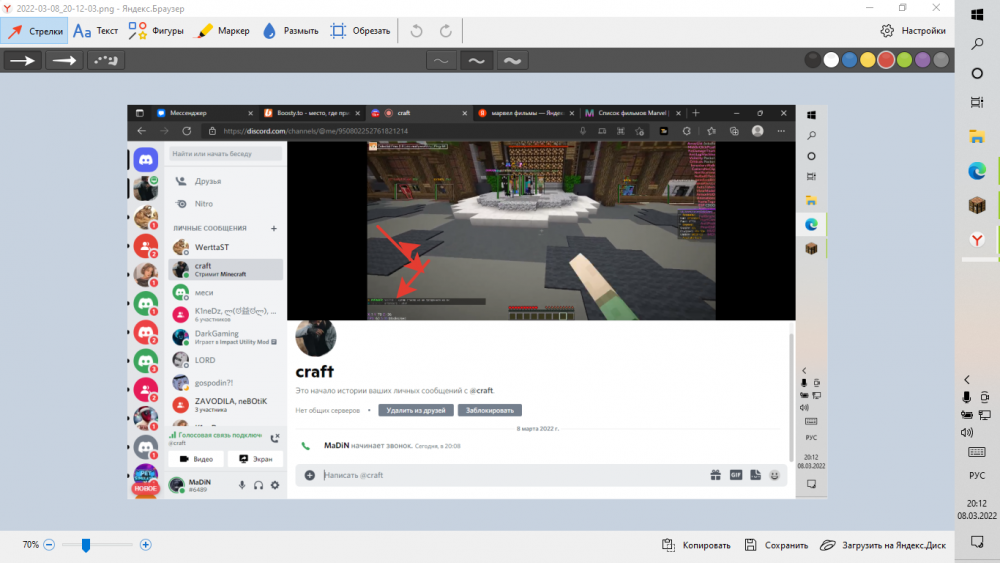Open the network tray icon
1000x563 pixels.
pyautogui.click(x=985, y=415)
